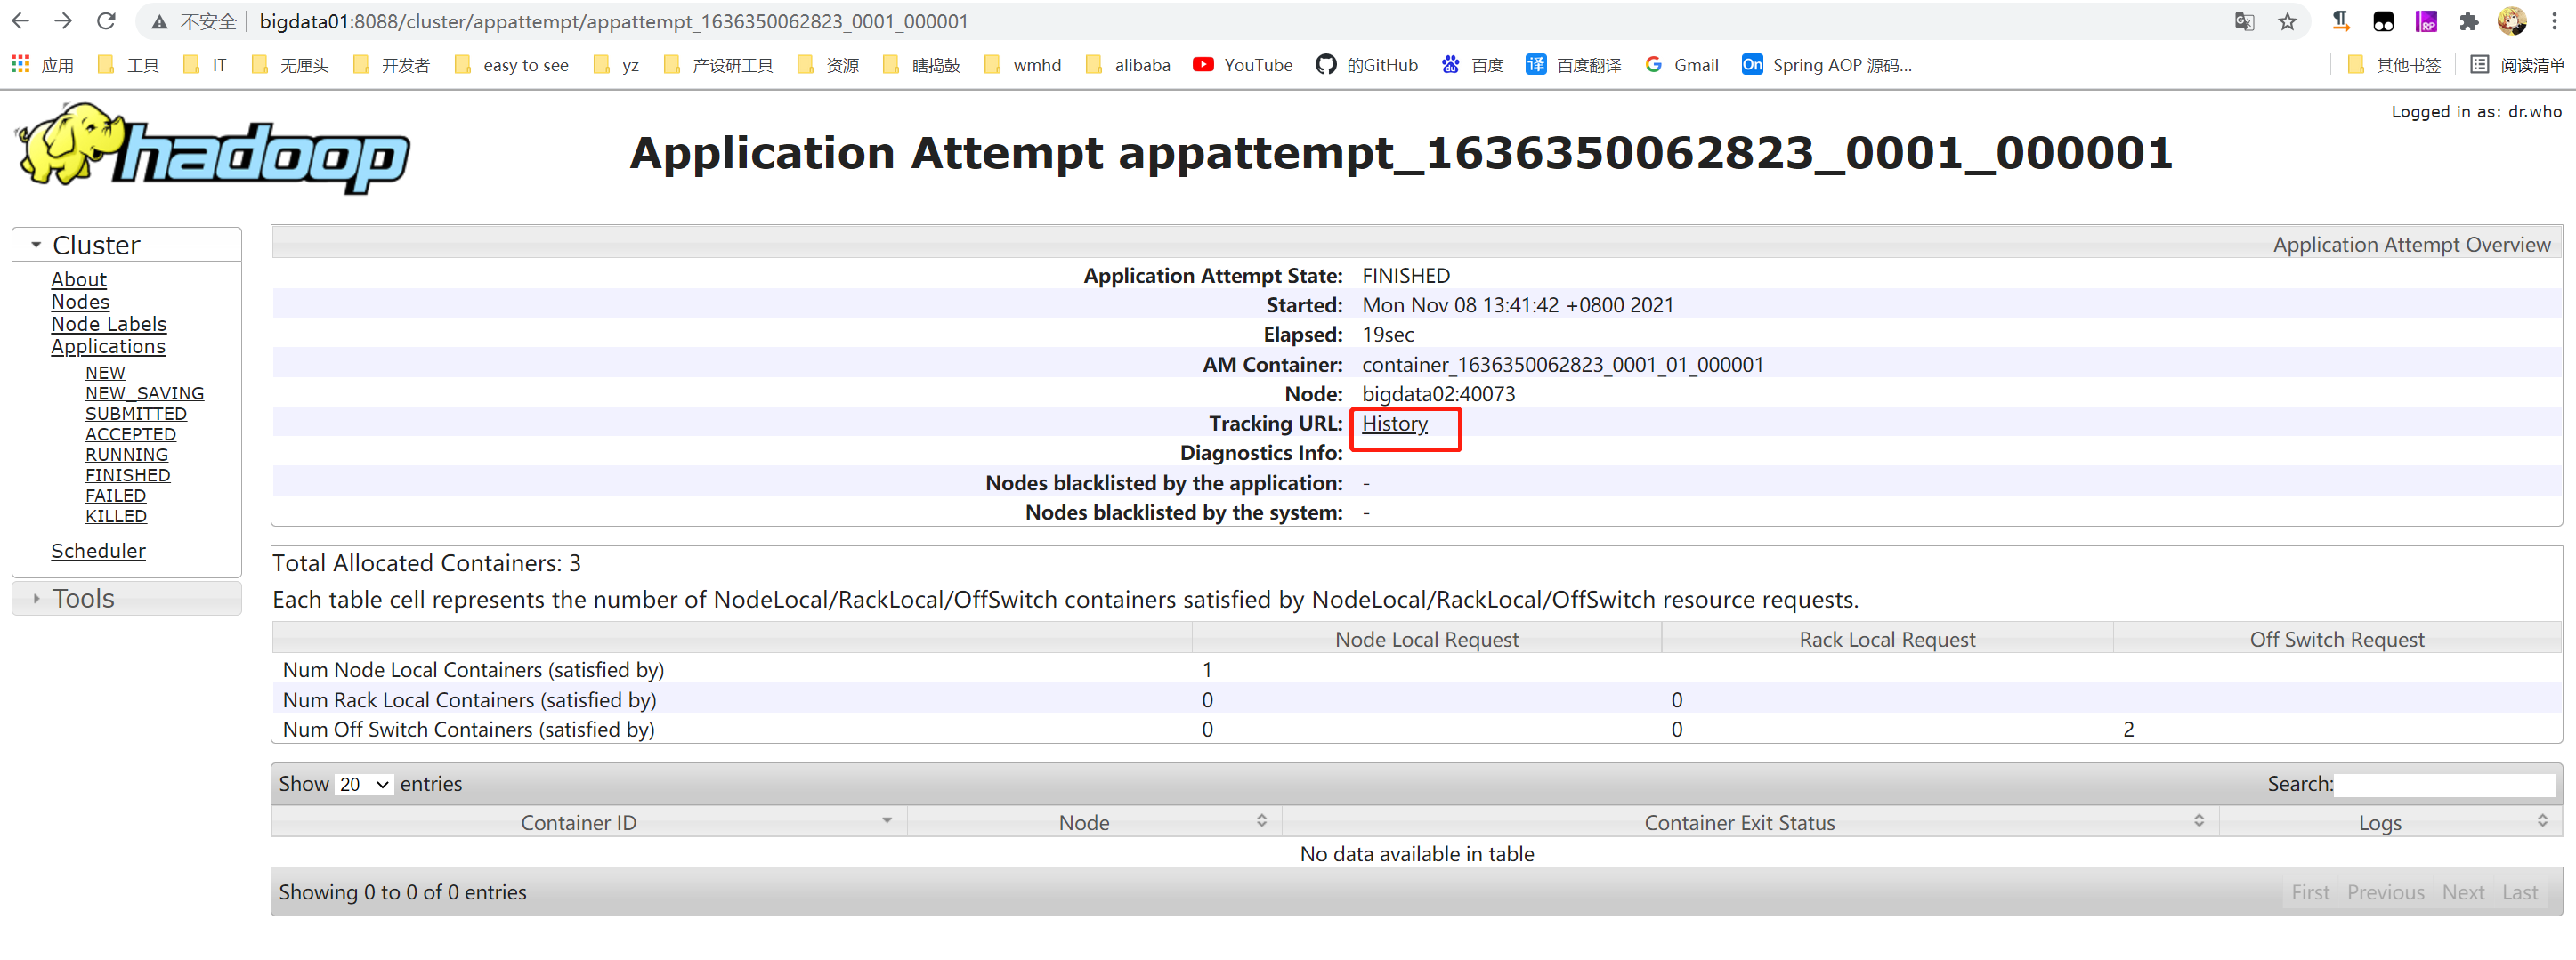This screenshot has width=2576, height=960.
Task: Sort table by Logs column
Action: [2390, 822]
